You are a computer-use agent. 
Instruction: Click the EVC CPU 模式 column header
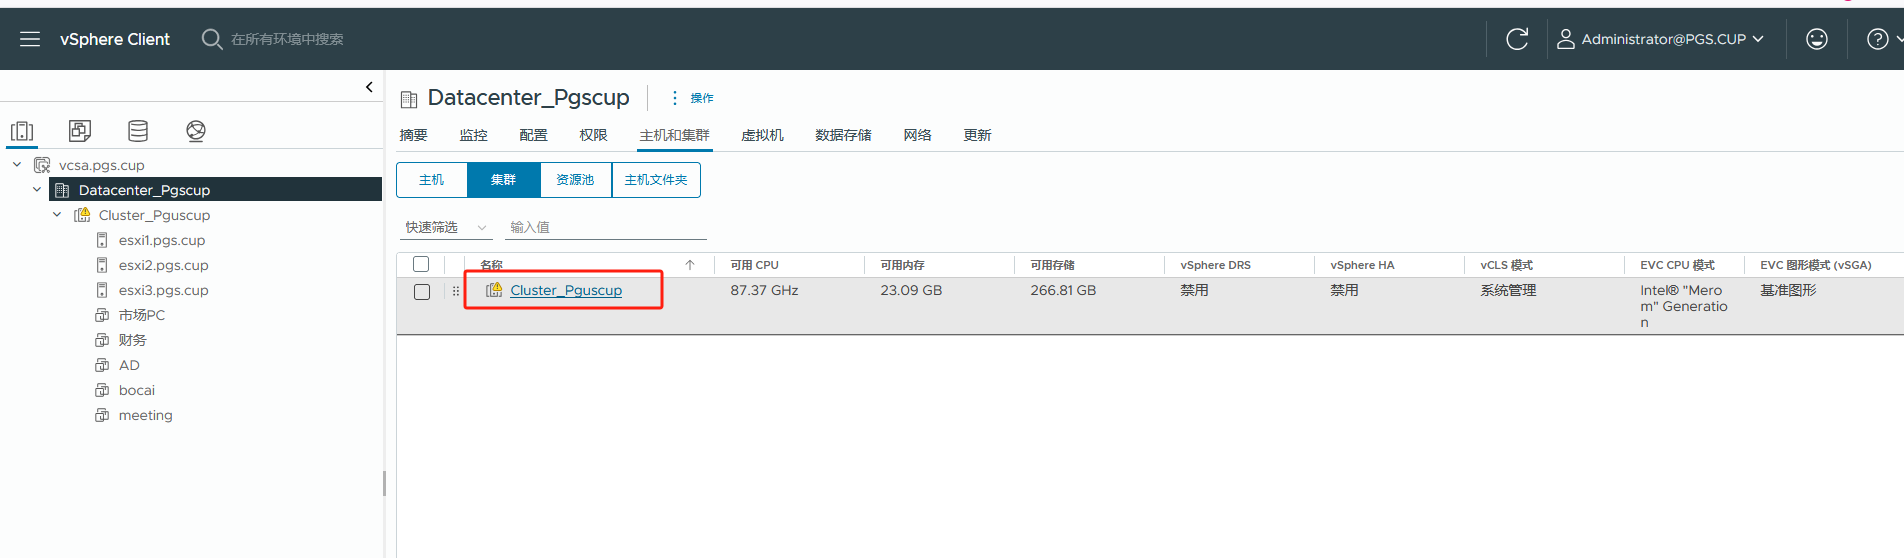coord(1677,265)
